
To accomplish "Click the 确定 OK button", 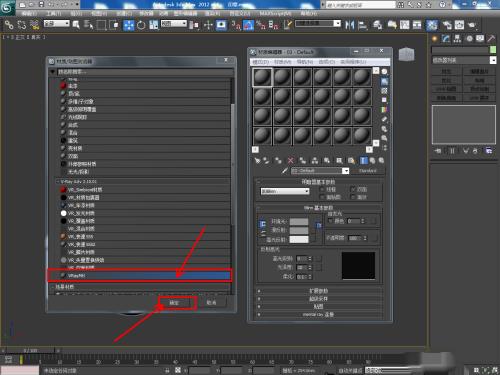I will coord(175,303).
